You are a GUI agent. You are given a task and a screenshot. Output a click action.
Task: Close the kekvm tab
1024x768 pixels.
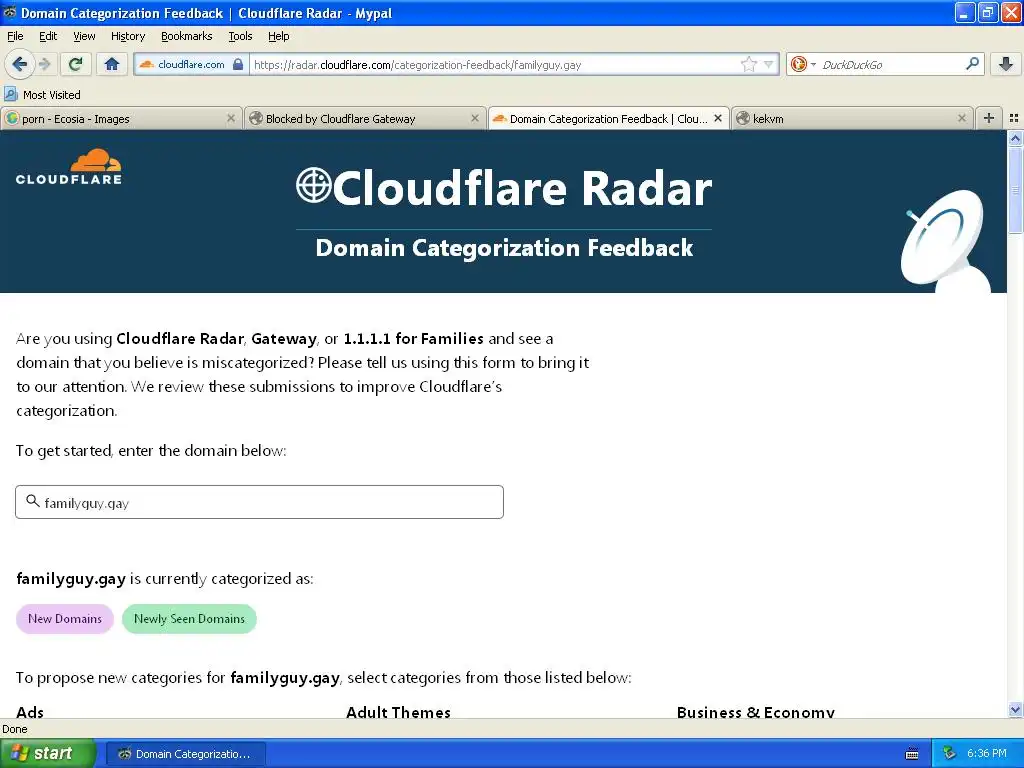tap(961, 118)
